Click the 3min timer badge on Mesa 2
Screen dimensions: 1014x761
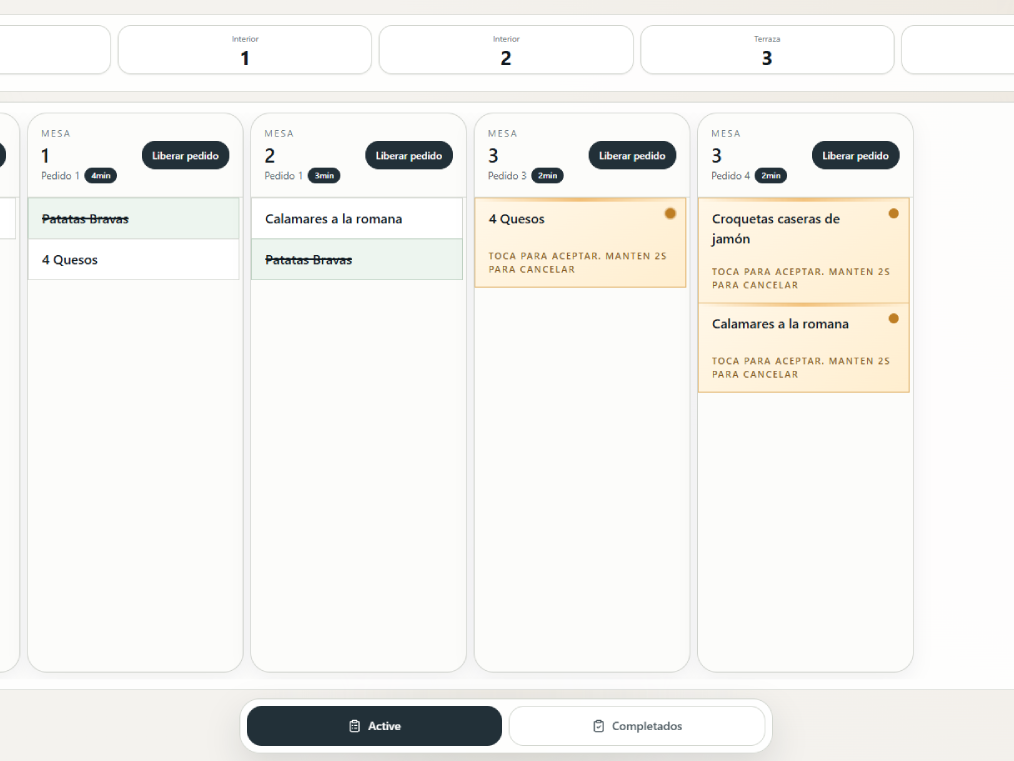[x=324, y=176]
